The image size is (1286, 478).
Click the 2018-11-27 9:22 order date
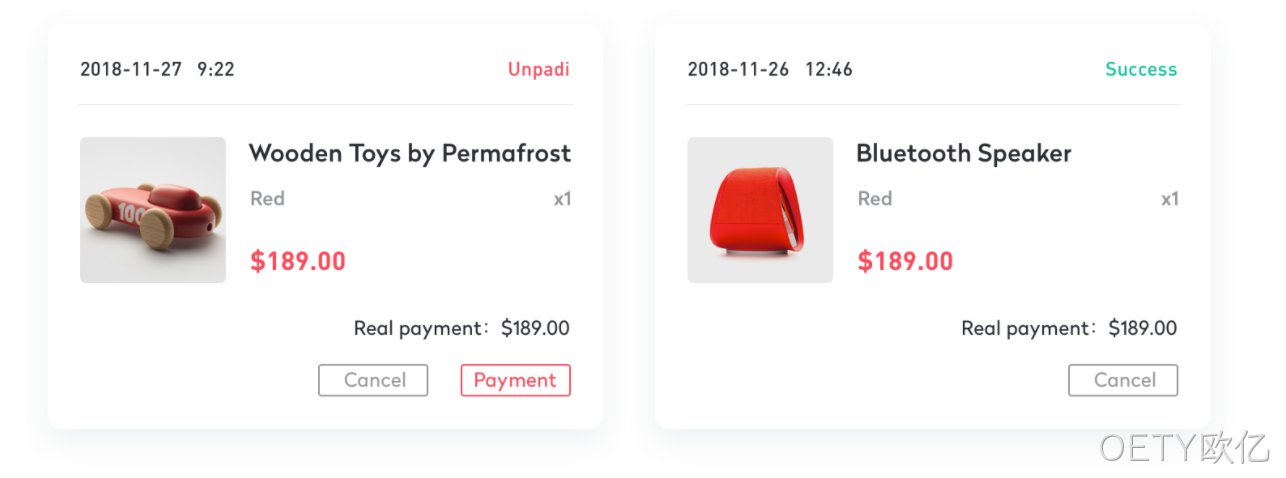(157, 69)
